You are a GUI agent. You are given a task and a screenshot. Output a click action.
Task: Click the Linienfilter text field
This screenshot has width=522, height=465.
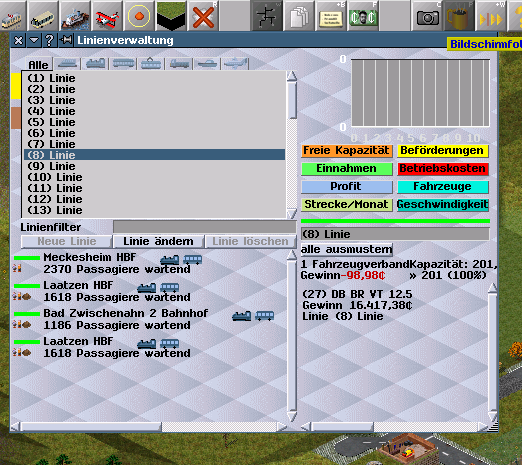pos(205,227)
